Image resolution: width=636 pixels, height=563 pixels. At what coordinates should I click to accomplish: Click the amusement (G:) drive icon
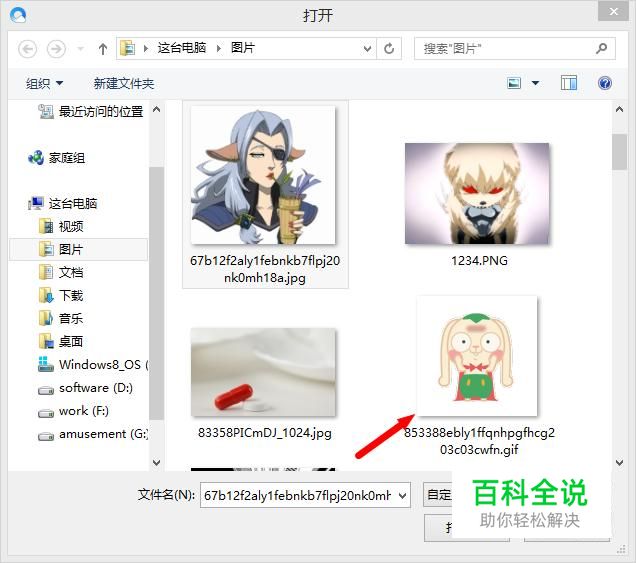click(46, 436)
